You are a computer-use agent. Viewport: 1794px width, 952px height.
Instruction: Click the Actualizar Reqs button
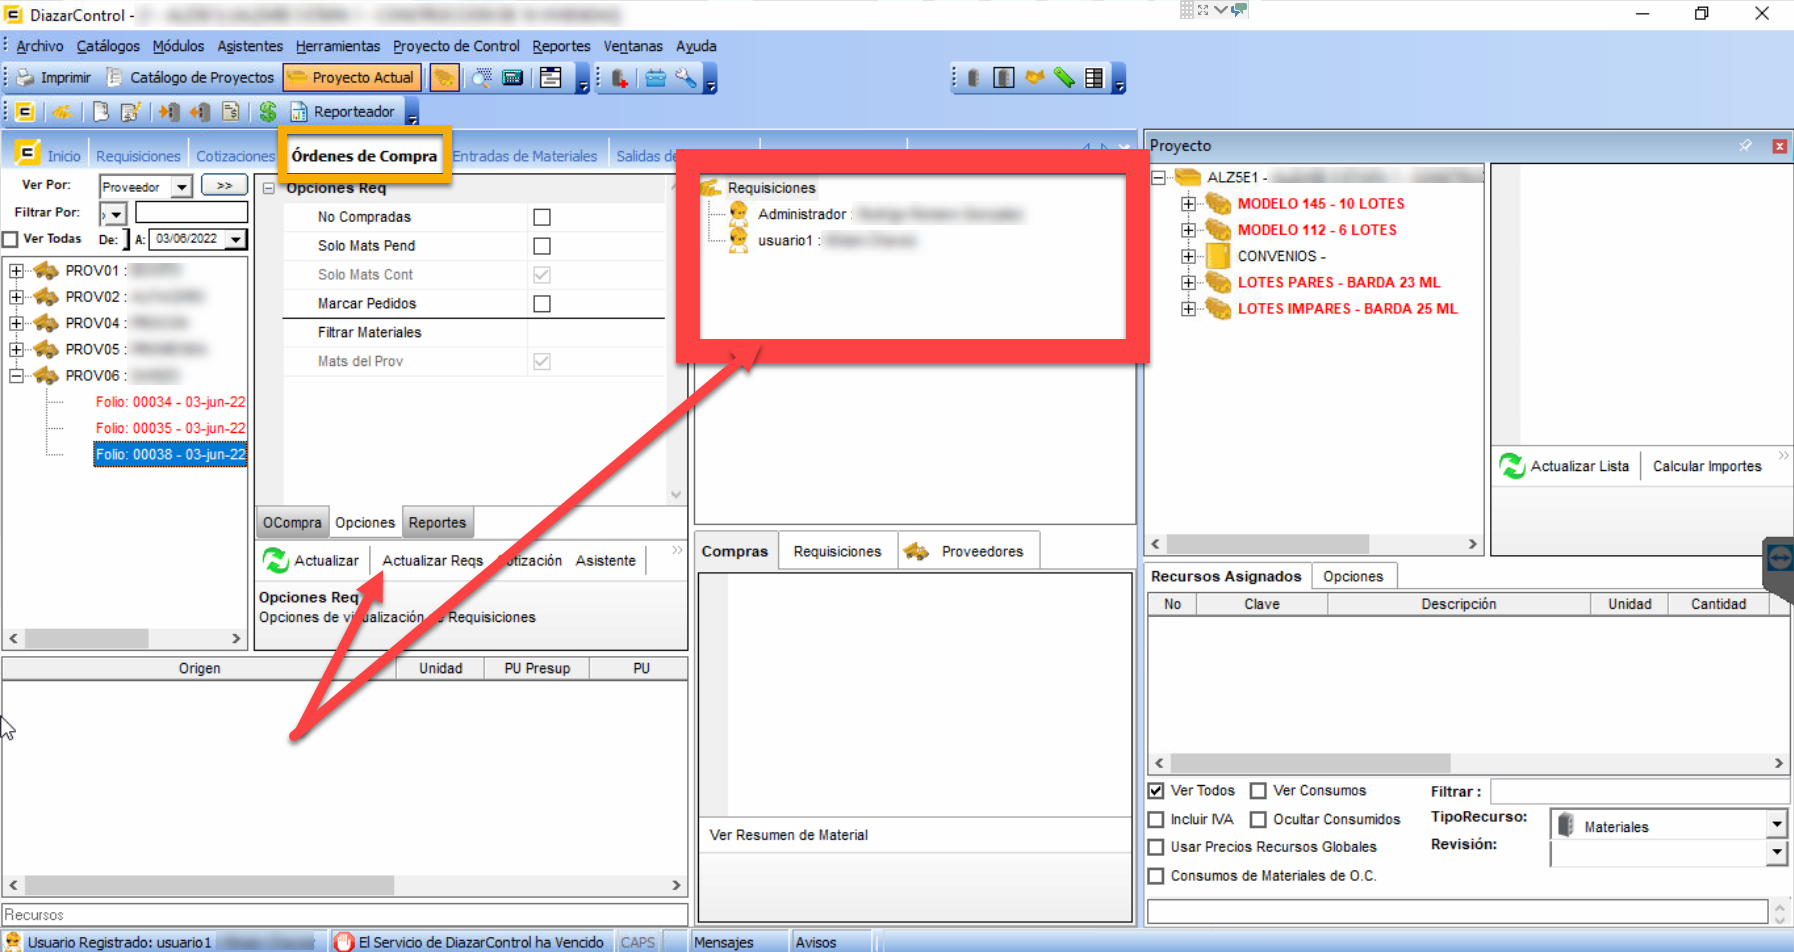[x=432, y=561]
